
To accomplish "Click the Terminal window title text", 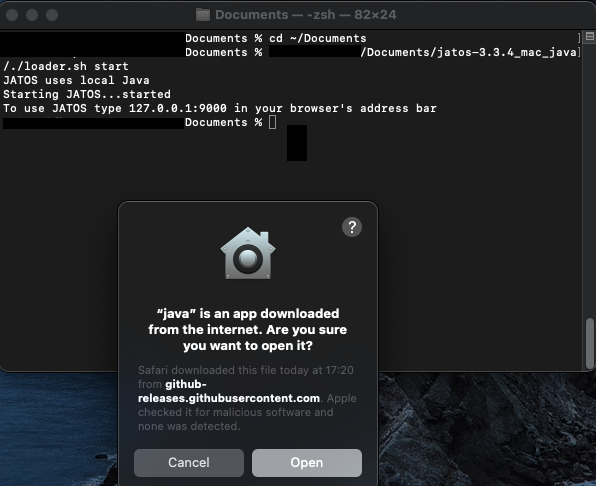I will coord(306,15).
